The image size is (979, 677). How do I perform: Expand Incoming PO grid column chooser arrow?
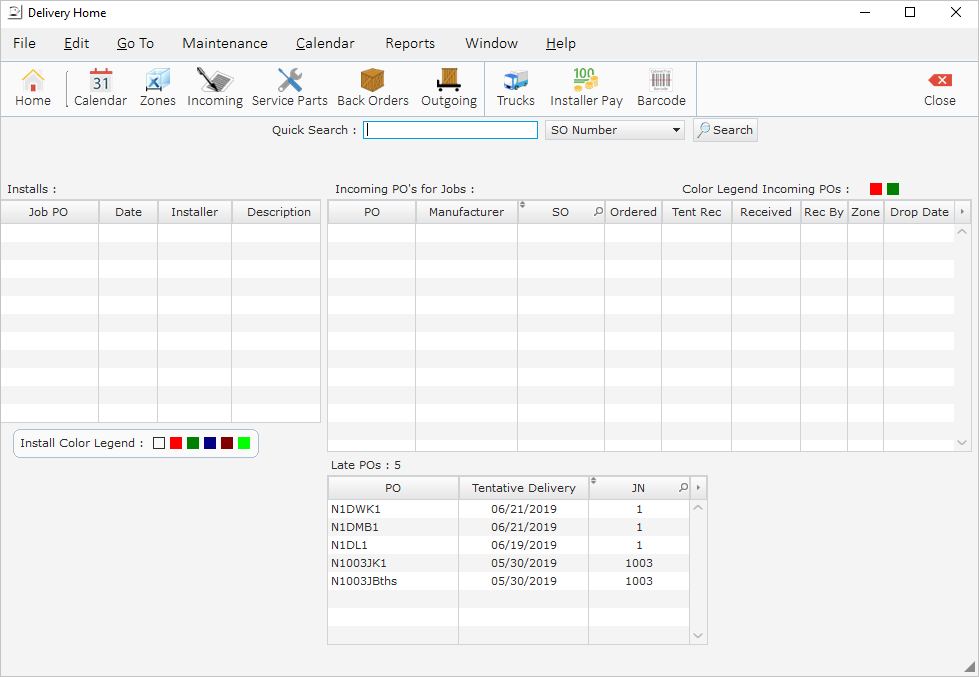963,212
